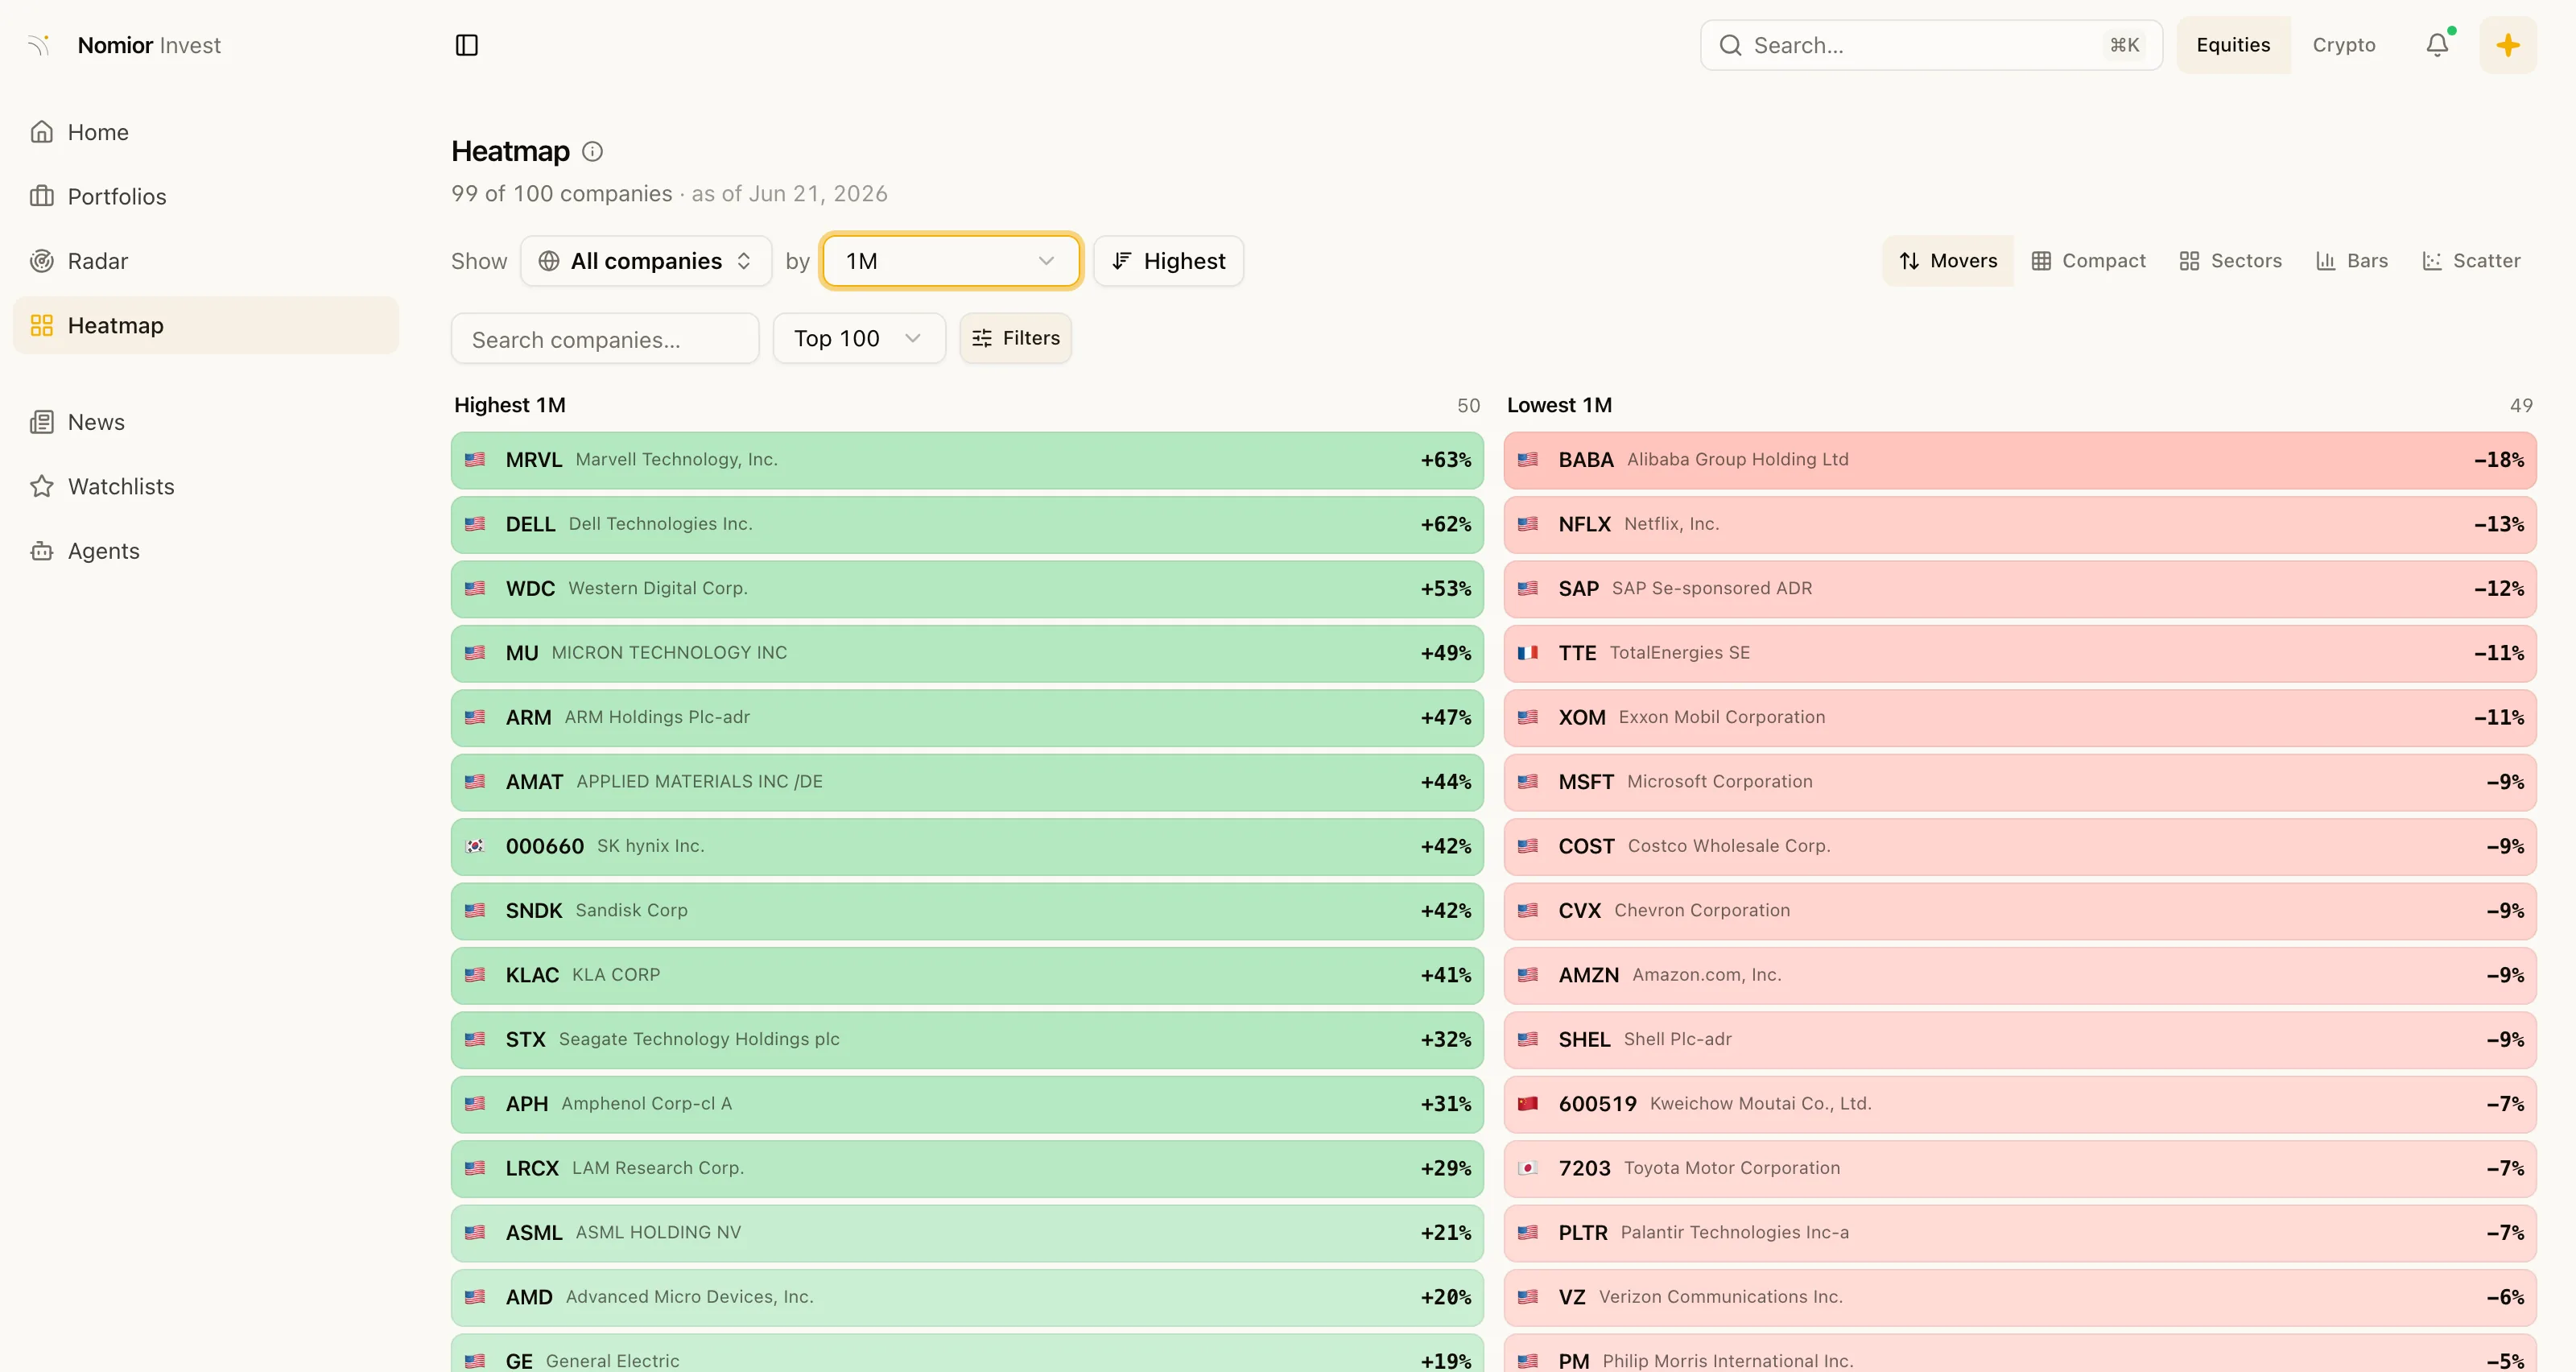
Task: Click the XOM Exxon Mobil row
Action: (x=2020, y=718)
